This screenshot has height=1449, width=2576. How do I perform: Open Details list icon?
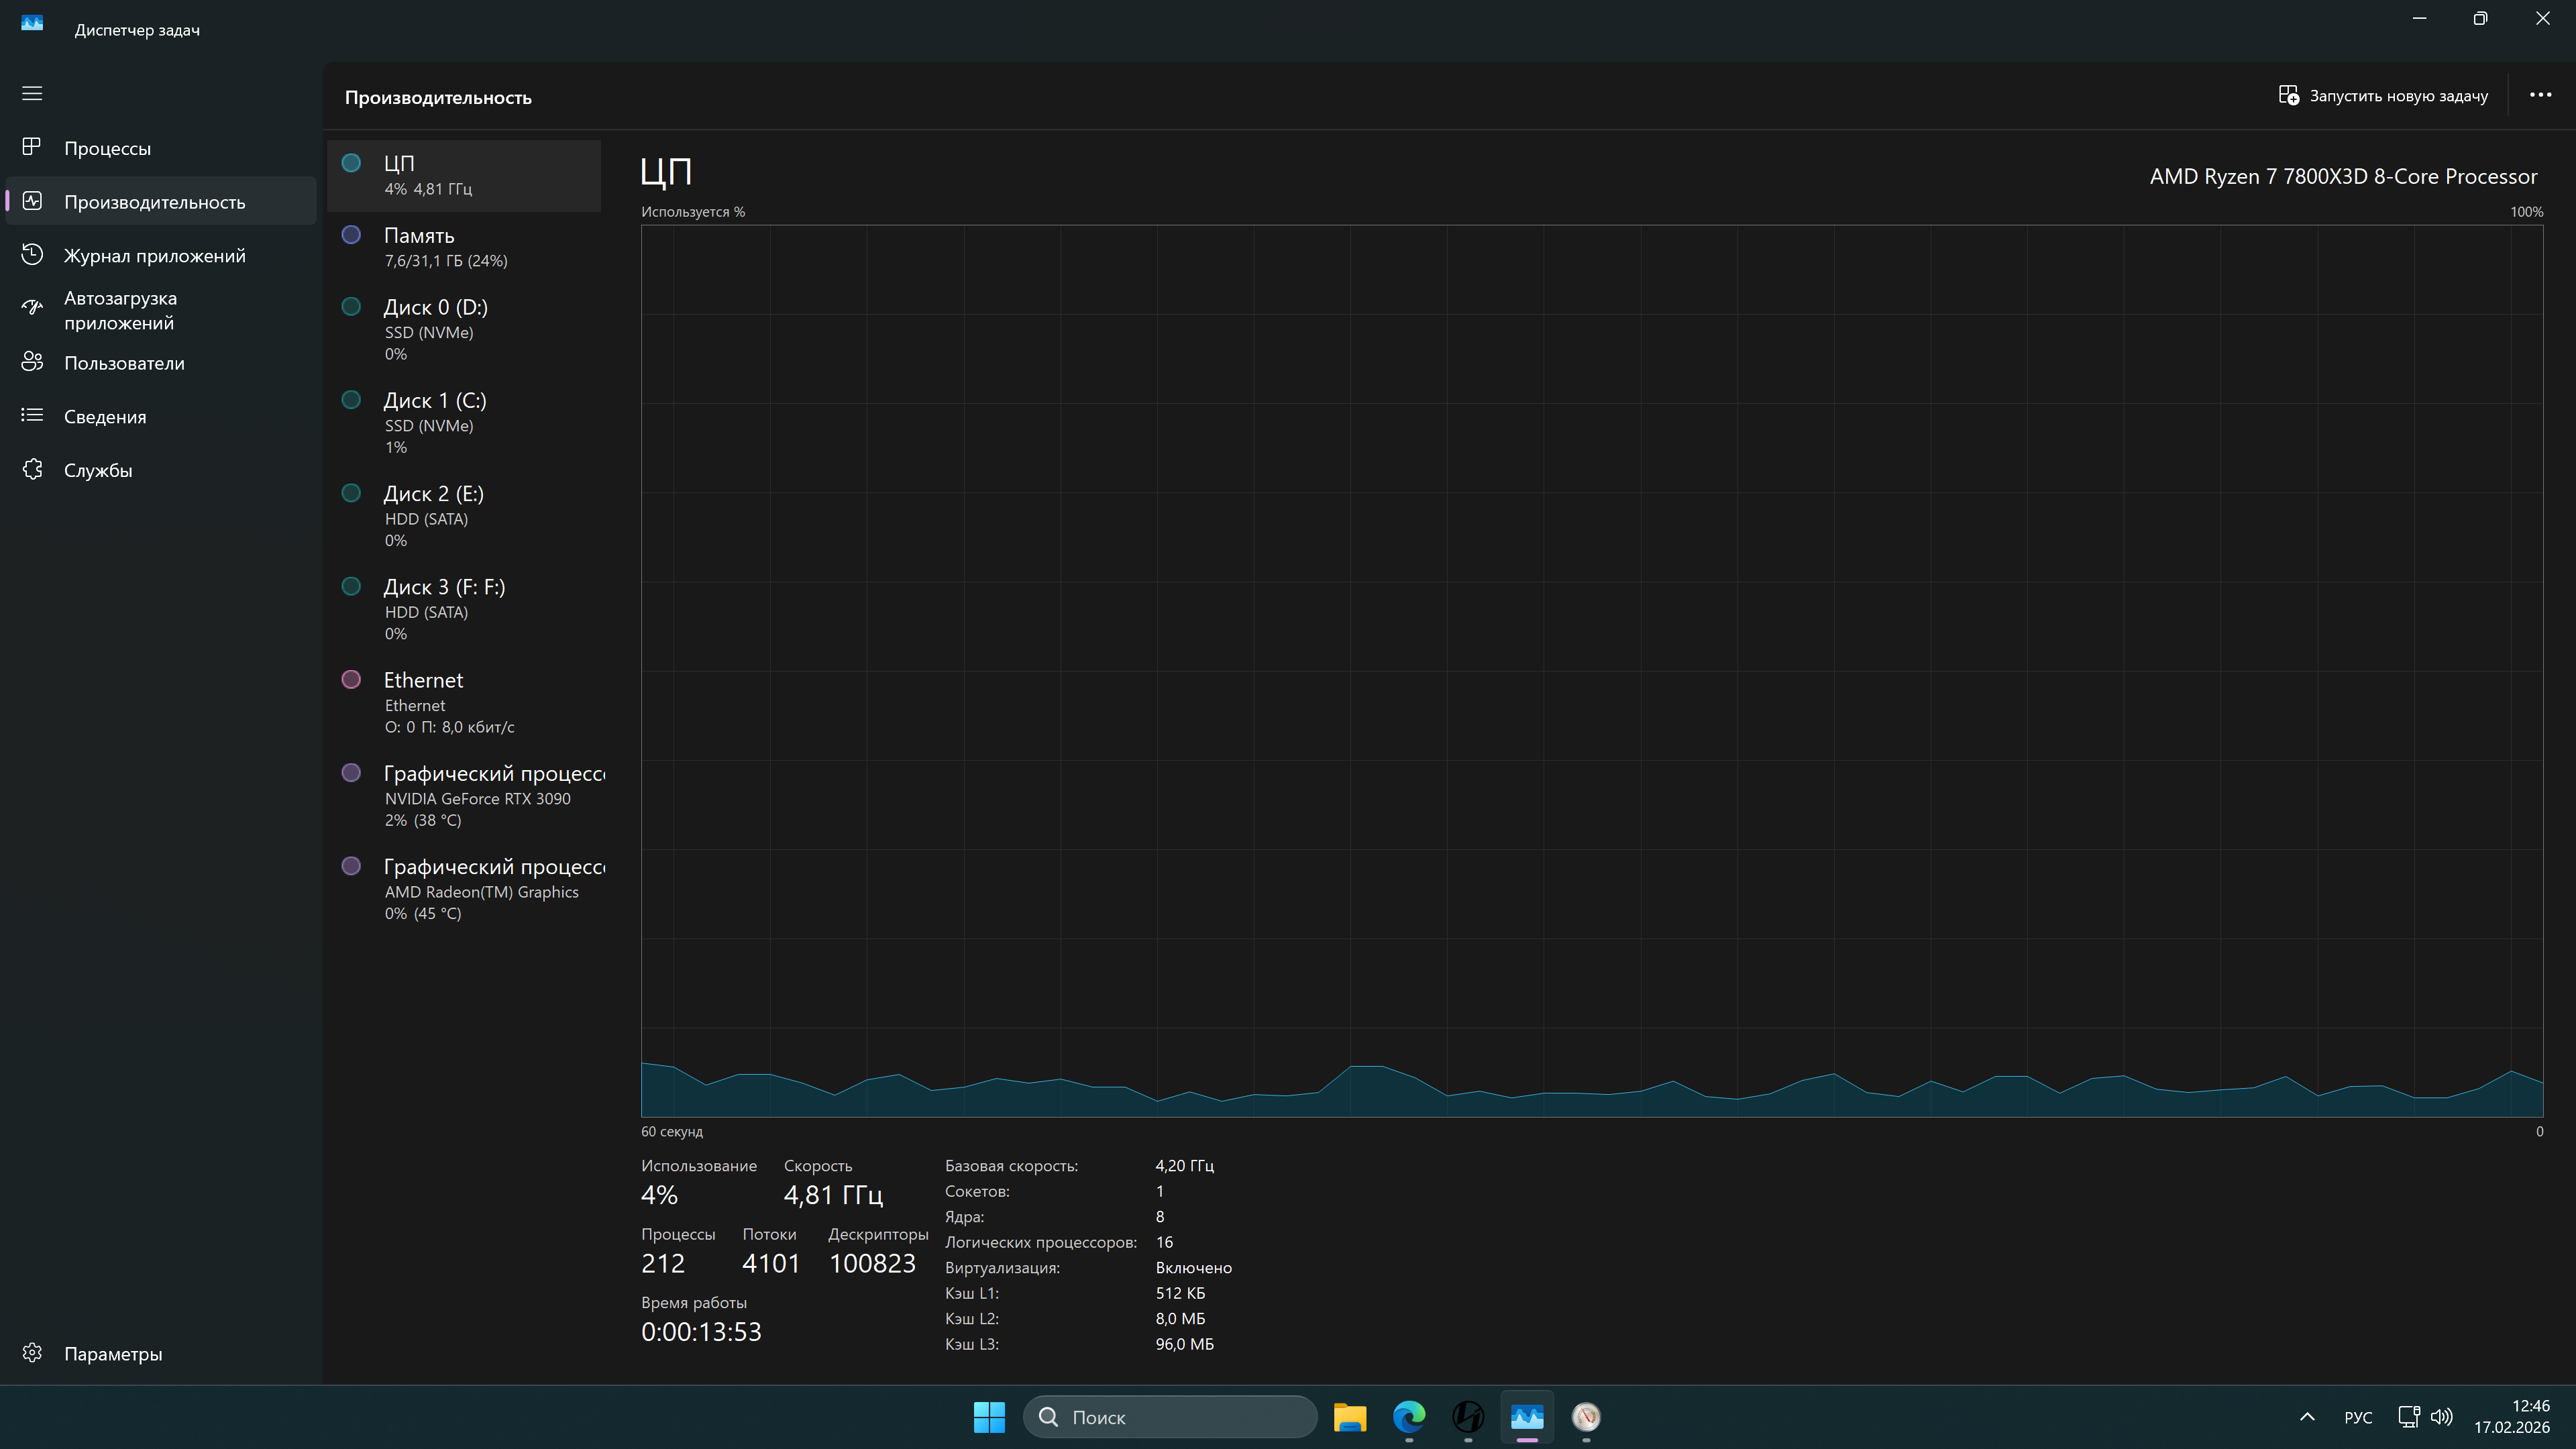(x=32, y=416)
